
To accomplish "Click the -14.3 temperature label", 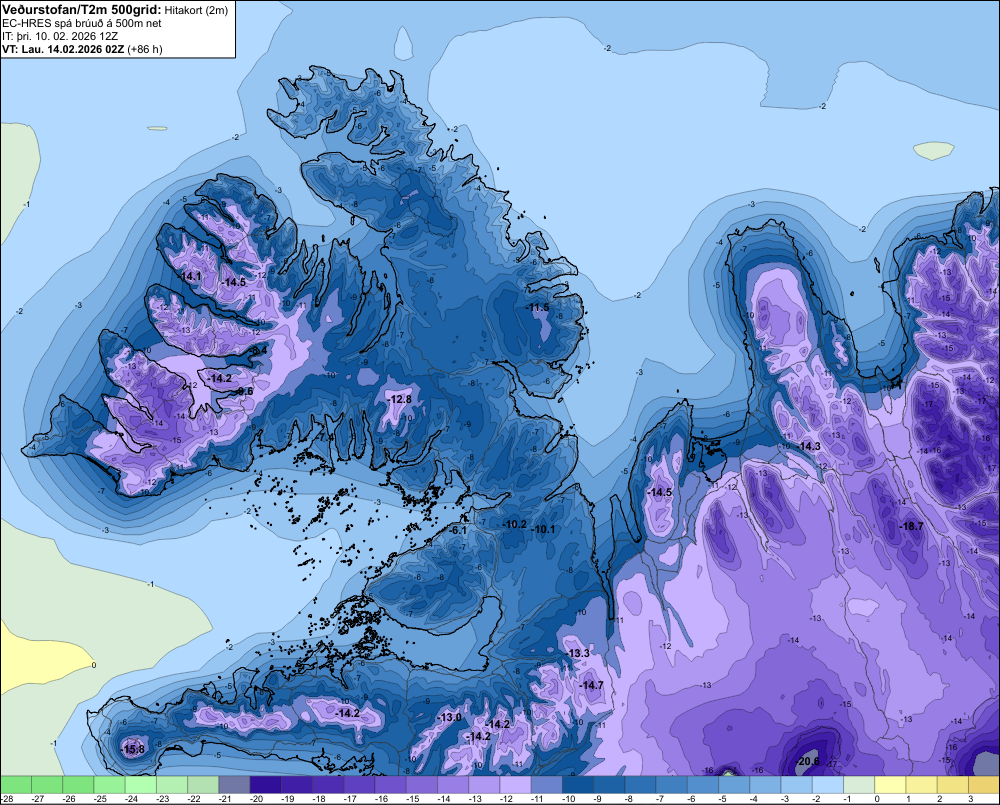I will pyautogui.click(x=809, y=446).
